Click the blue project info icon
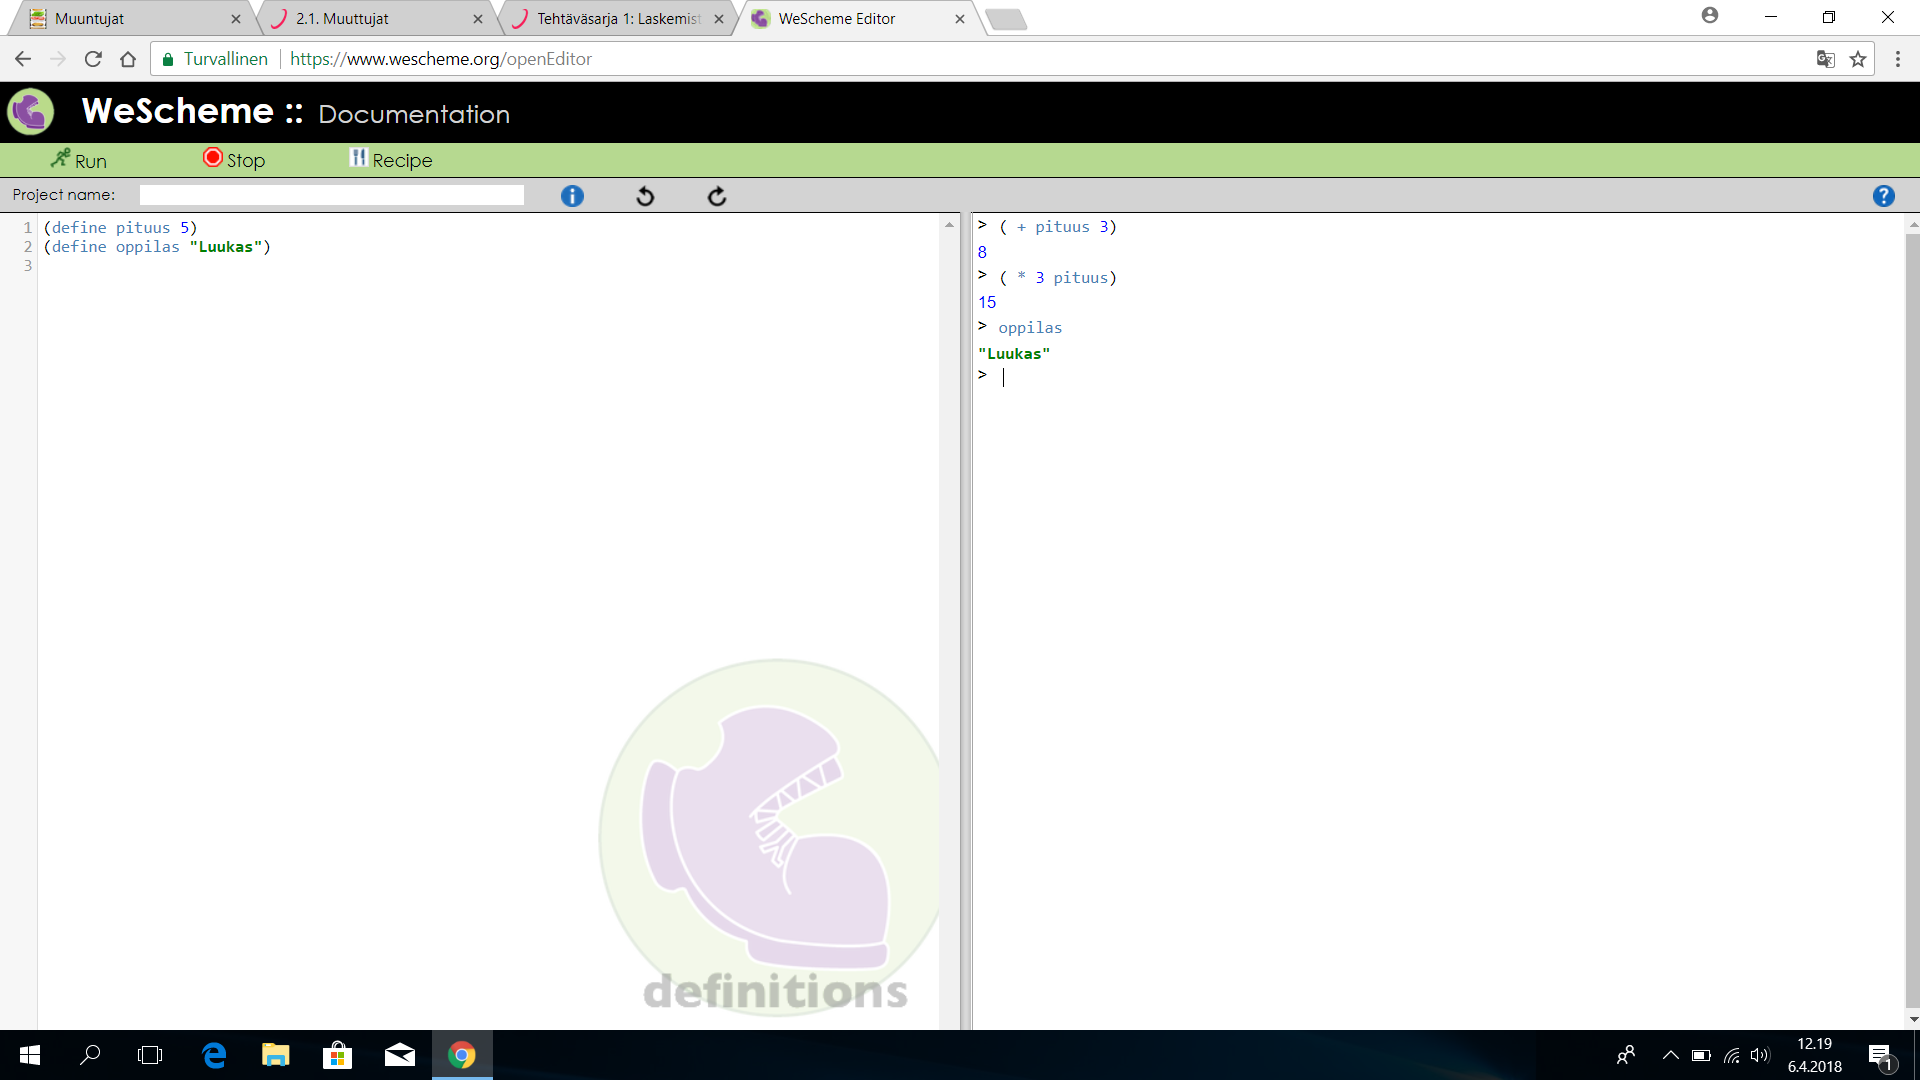Image resolution: width=1920 pixels, height=1080 pixels. [572, 196]
